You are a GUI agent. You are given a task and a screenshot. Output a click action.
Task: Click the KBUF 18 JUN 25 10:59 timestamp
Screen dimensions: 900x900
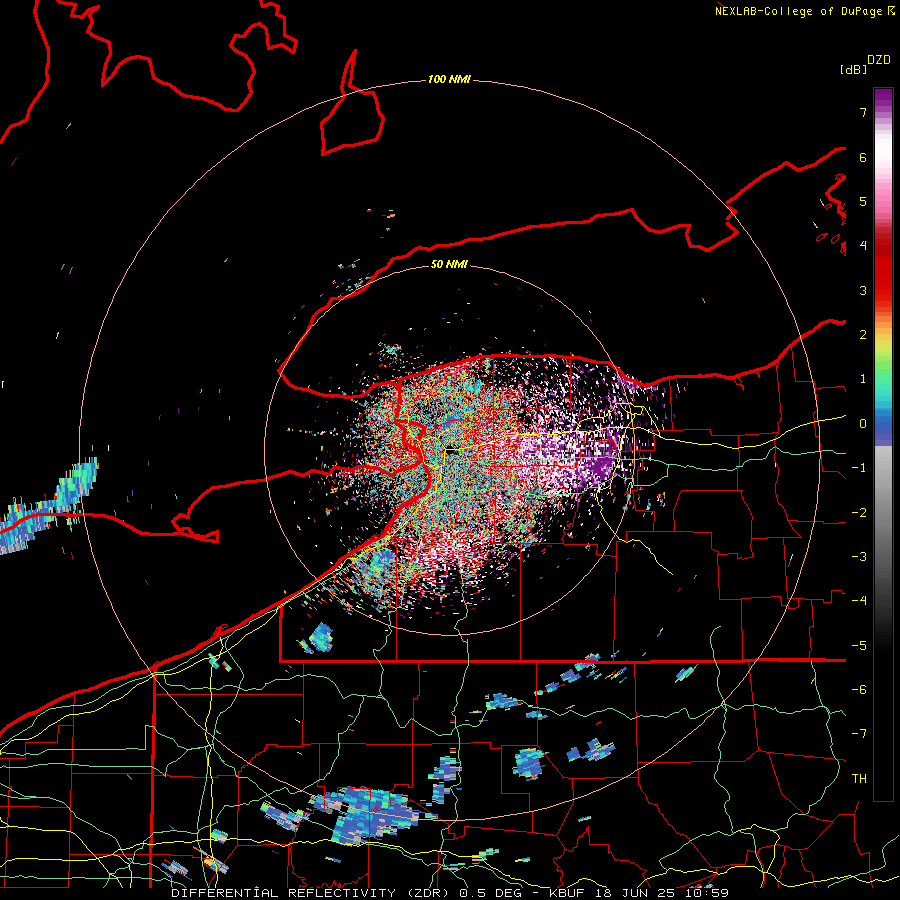[639, 893]
